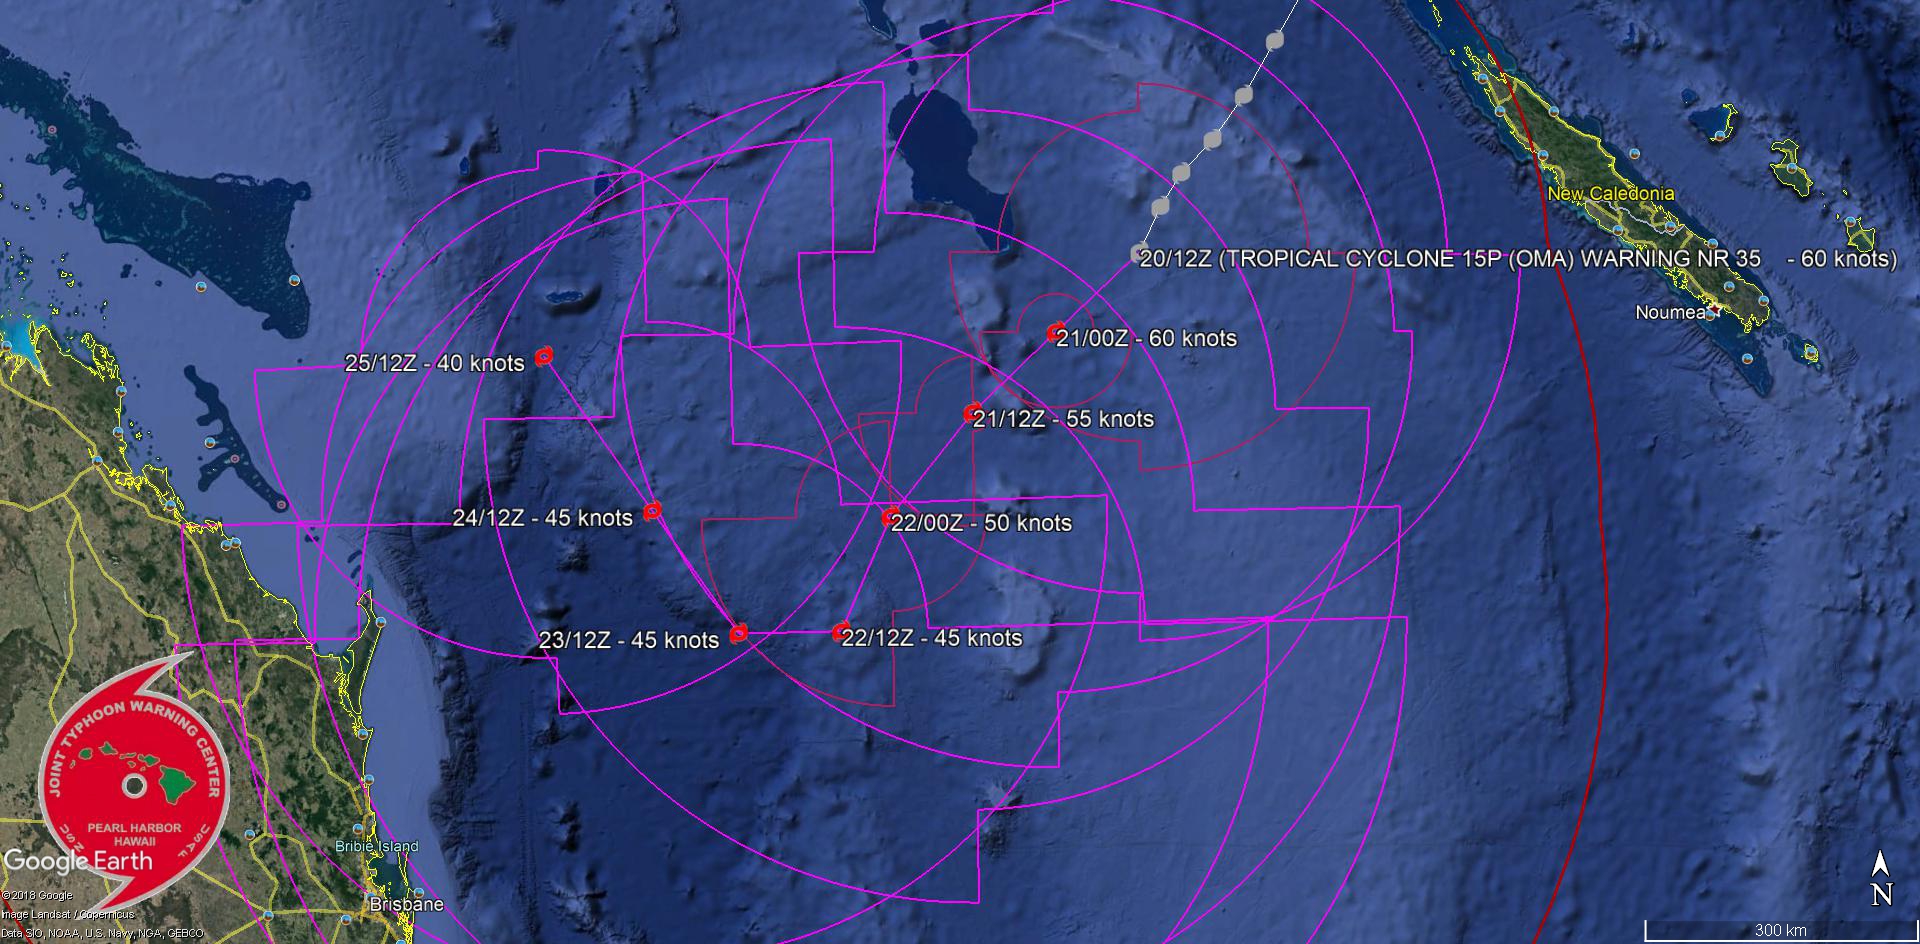Click the 21/00Z cyclone forecast position icon
The image size is (1920, 944).
(x=1054, y=332)
